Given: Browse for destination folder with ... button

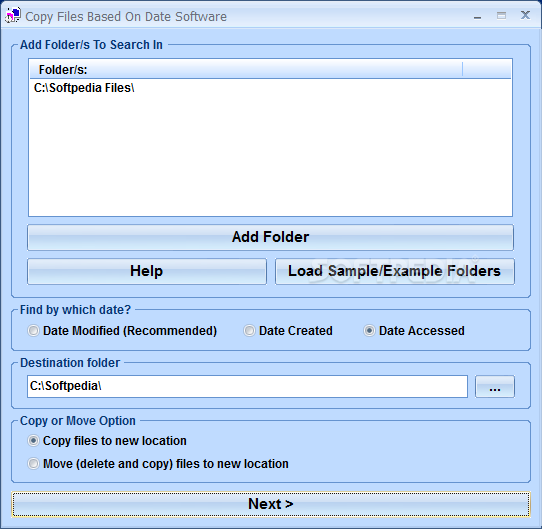Looking at the screenshot, I should click(x=495, y=386).
